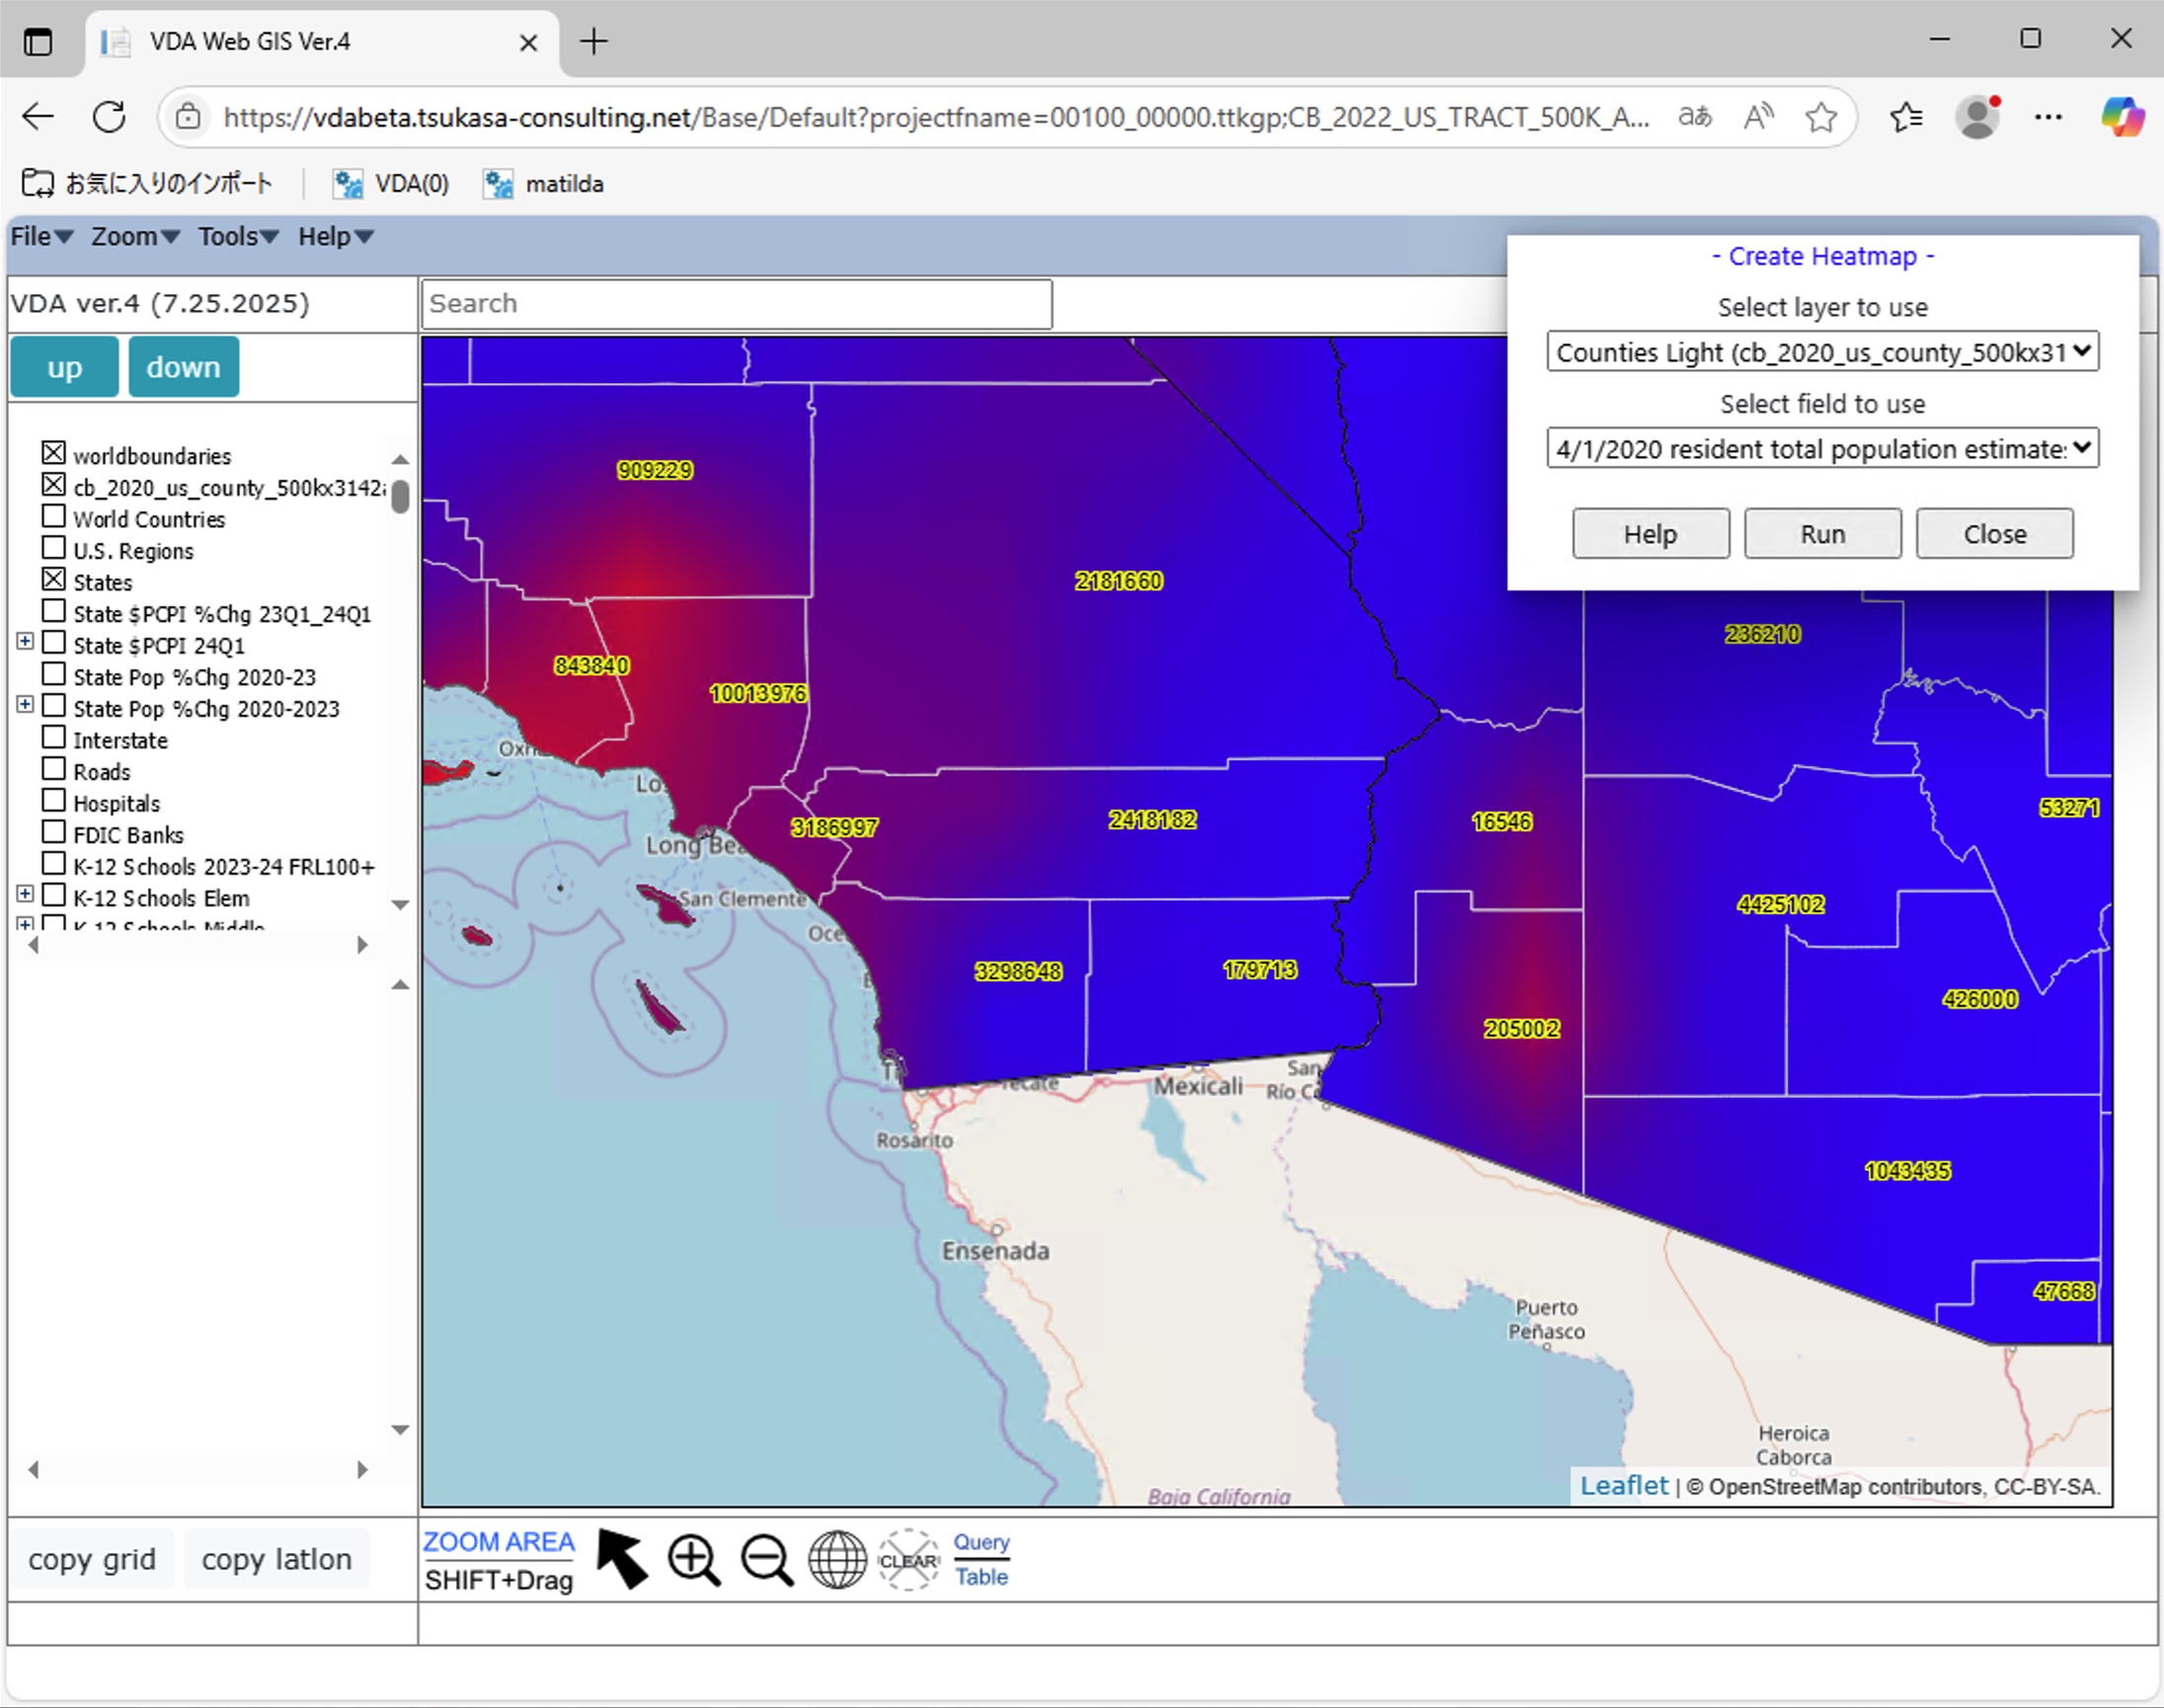The width and height of the screenshot is (2164, 1708).
Task: Open the Tools menu
Action: pos(237,237)
